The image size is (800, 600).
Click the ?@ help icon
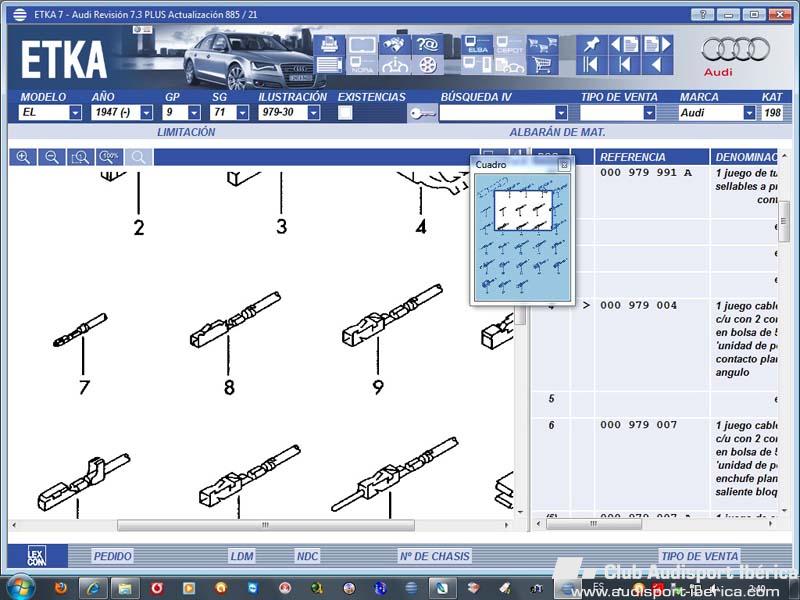pyautogui.click(x=428, y=45)
